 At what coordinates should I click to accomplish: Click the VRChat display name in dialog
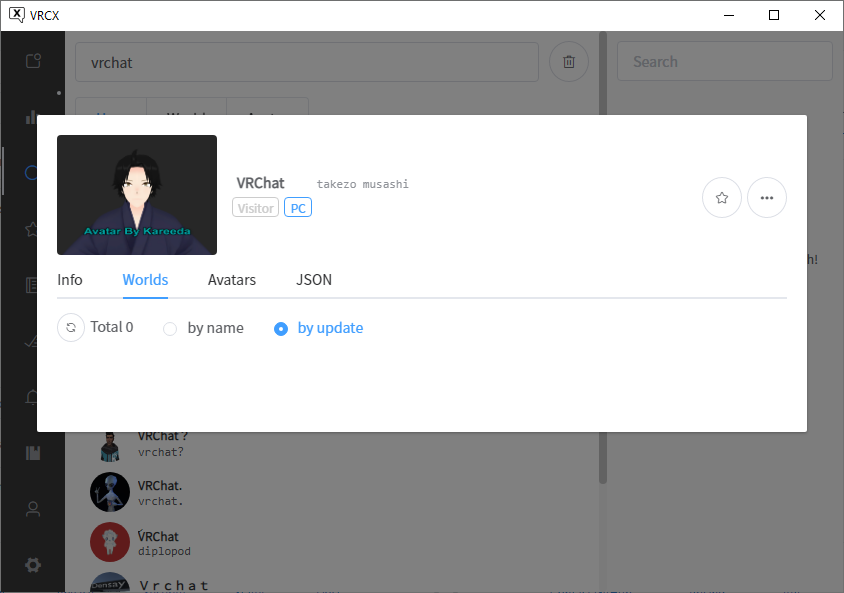pyautogui.click(x=260, y=183)
